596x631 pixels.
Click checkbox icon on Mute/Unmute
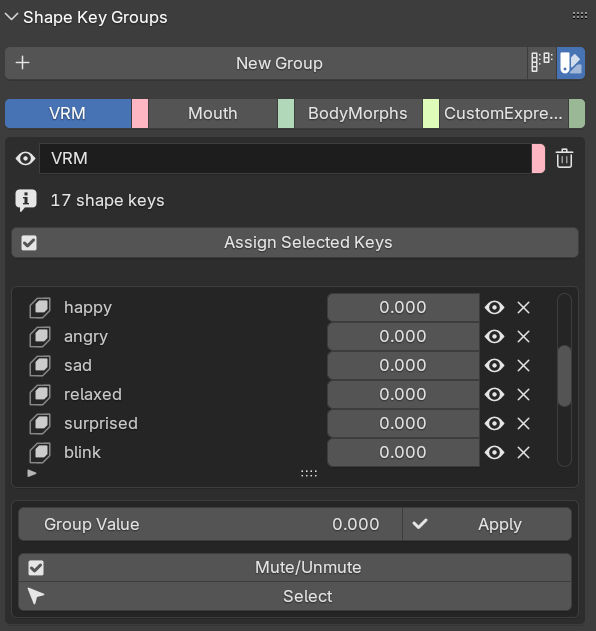pos(36,568)
